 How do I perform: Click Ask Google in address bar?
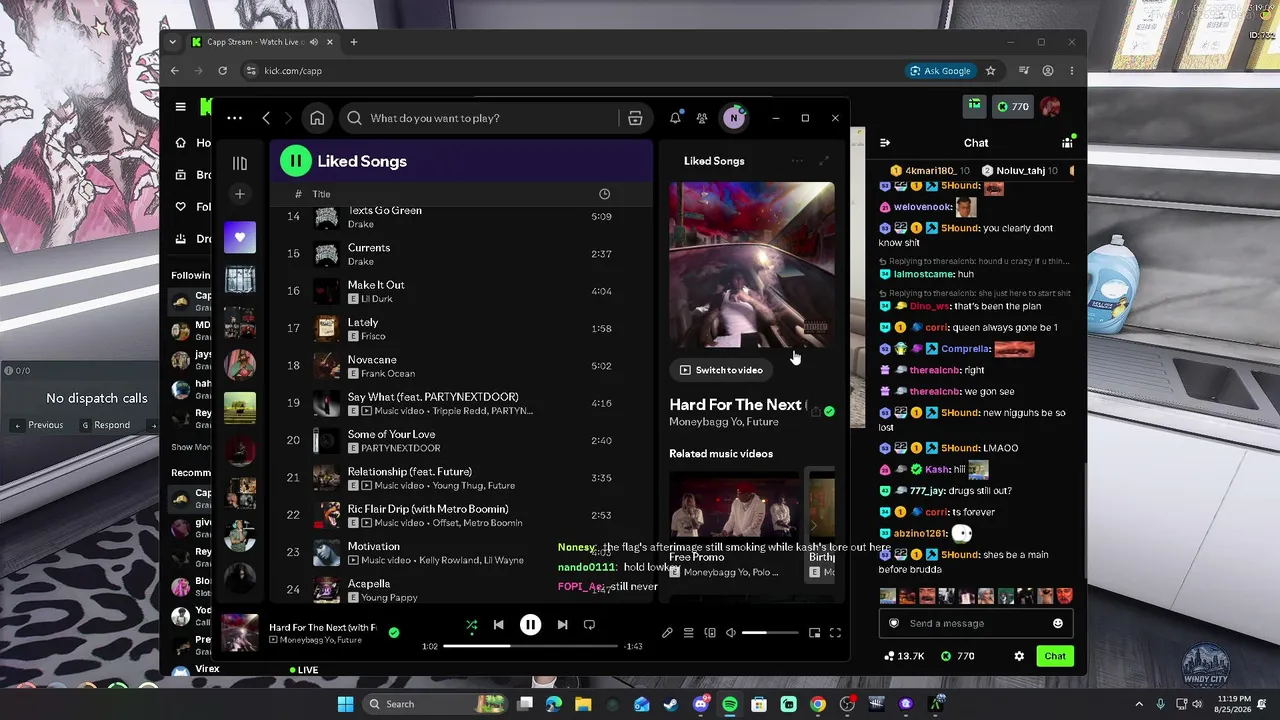point(940,71)
